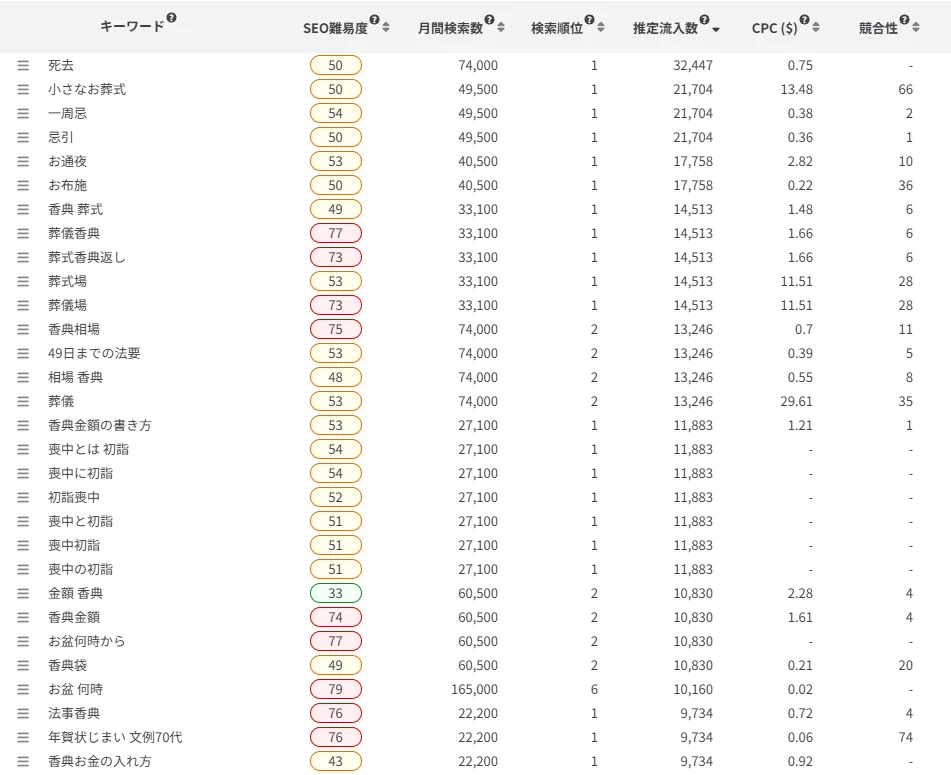Select the keyword 葬儀場

67,306
